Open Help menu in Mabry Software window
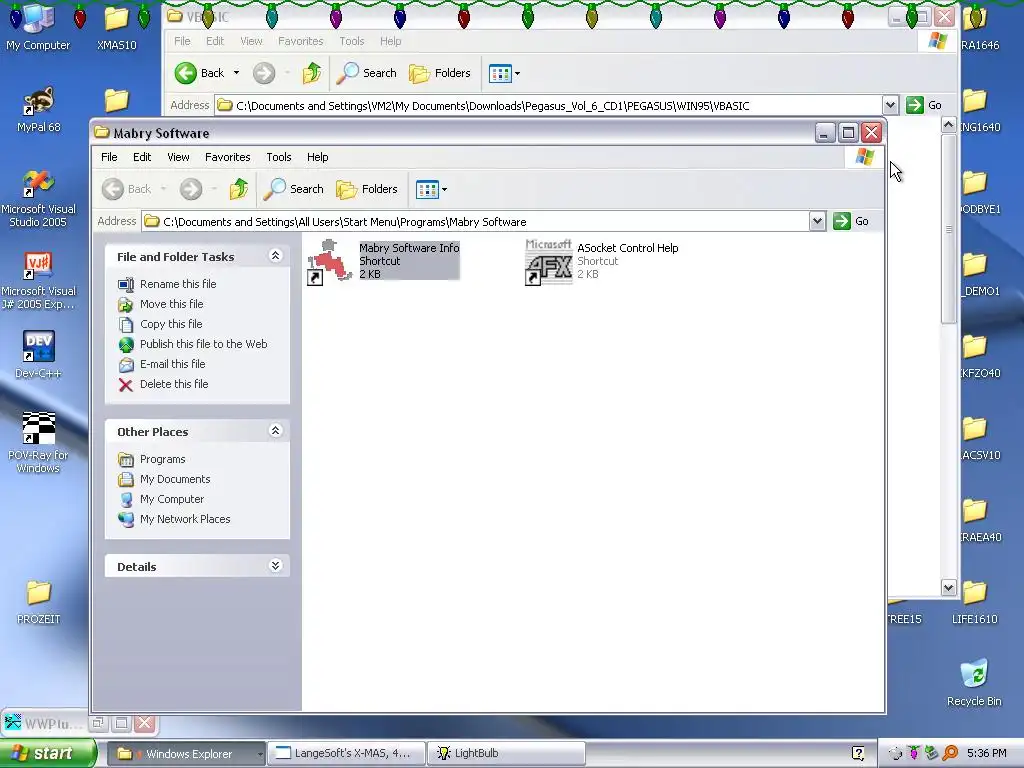This screenshot has width=1024, height=768. (x=317, y=157)
